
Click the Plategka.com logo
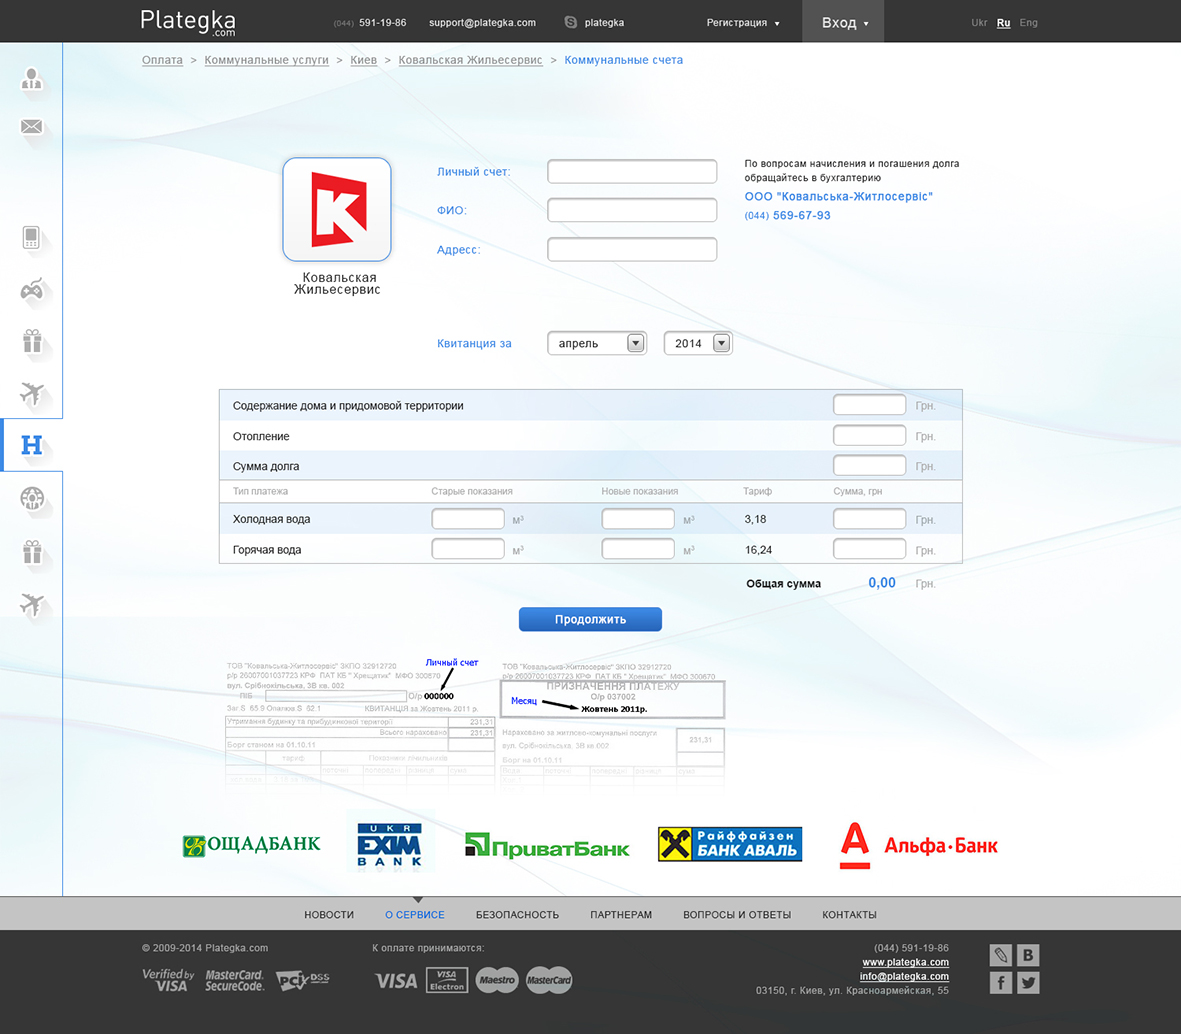pyautogui.click(x=188, y=22)
